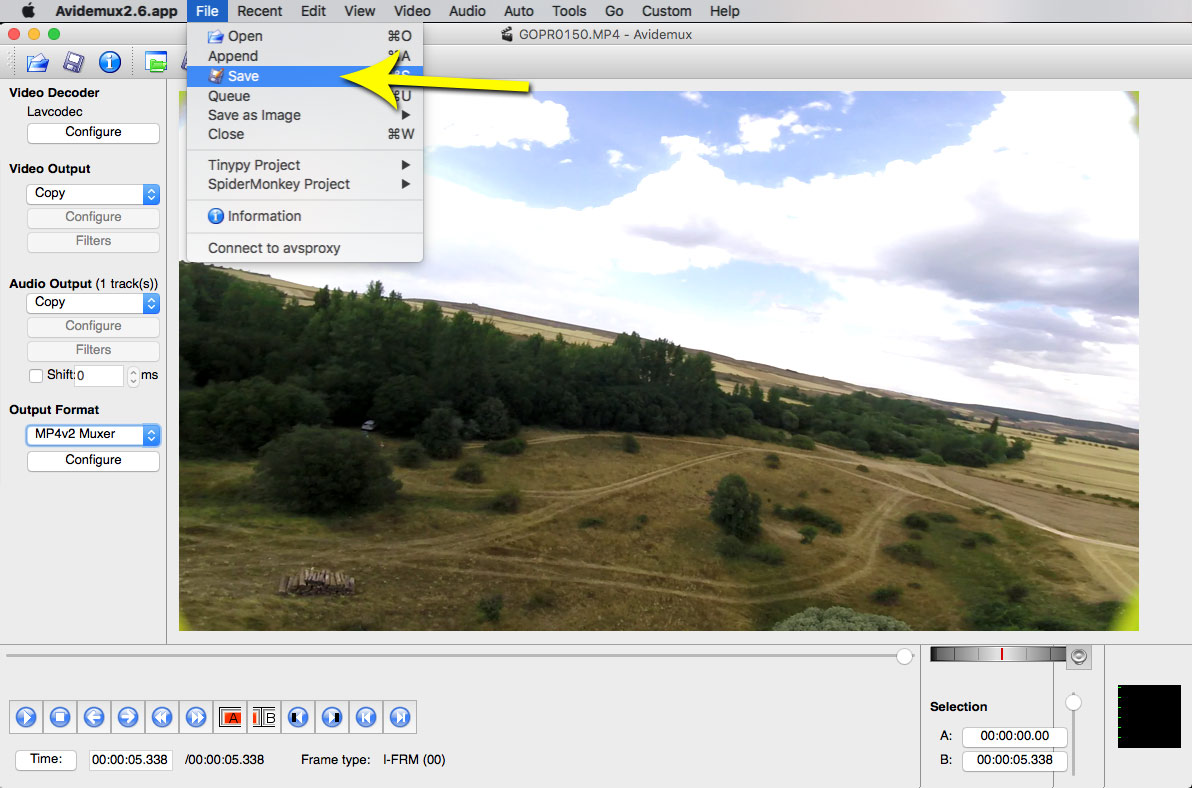Click the video preview frame
This screenshot has width=1192, height=788.
click(658, 361)
